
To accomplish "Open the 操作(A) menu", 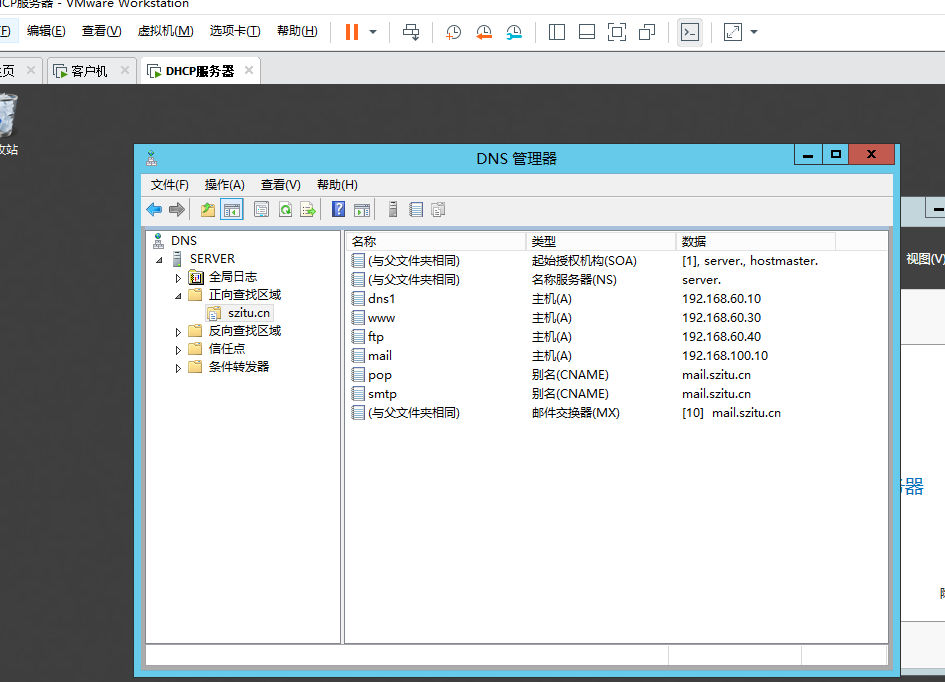I will click(225, 184).
